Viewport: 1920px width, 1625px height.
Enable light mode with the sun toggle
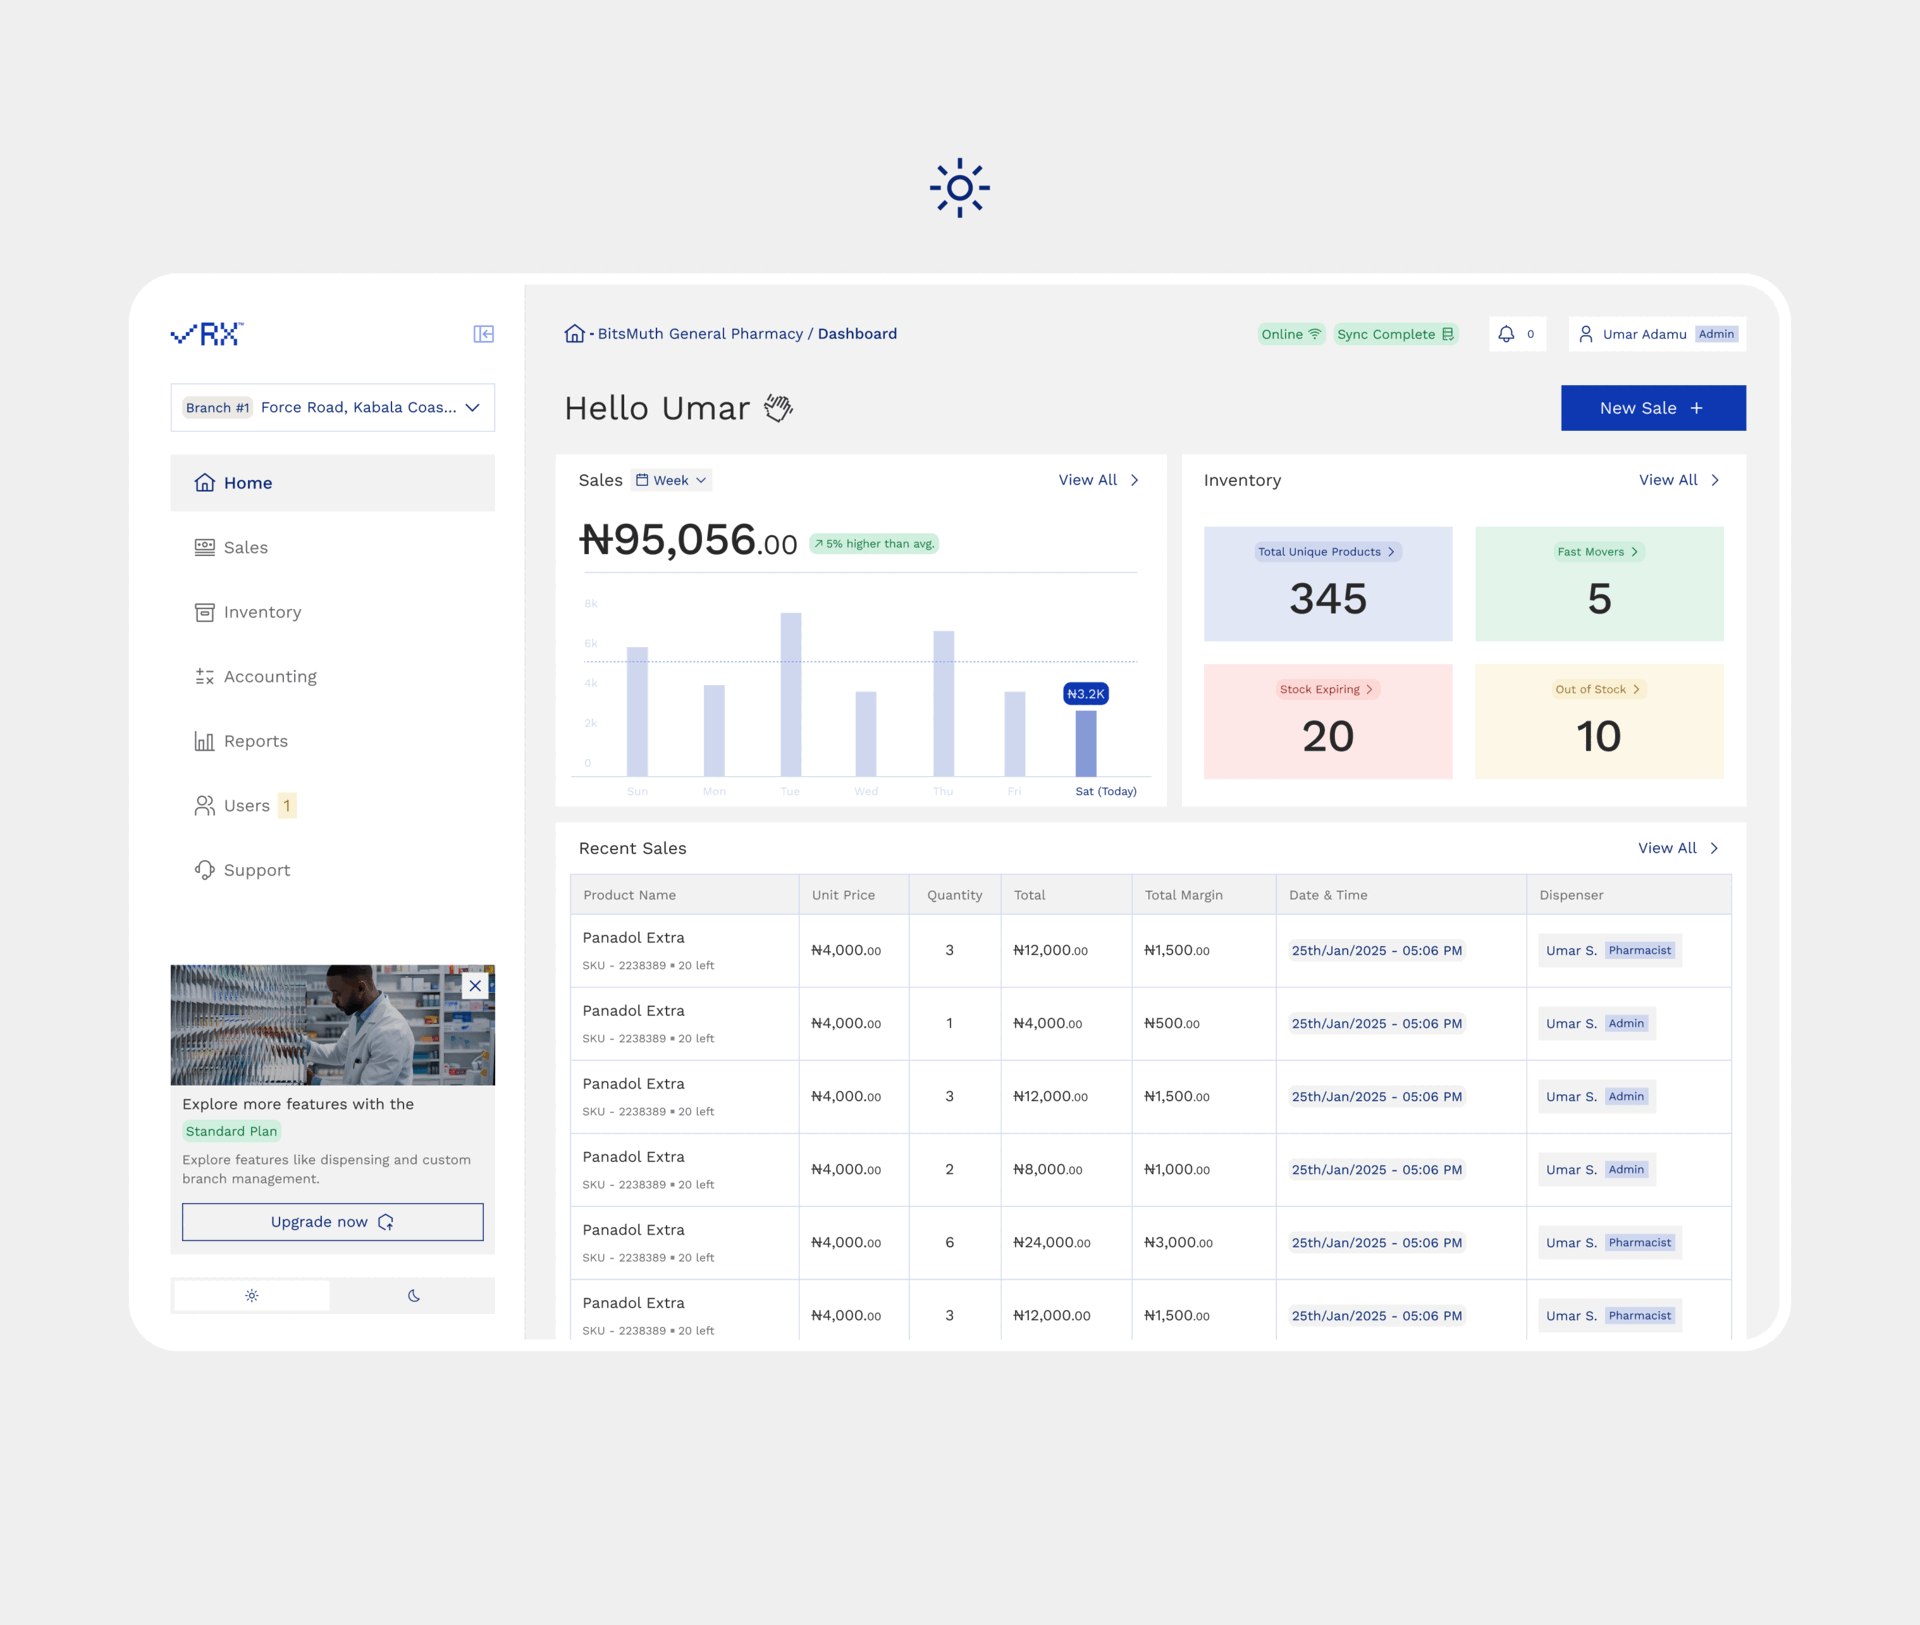pyautogui.click(x=251, y=1295)
